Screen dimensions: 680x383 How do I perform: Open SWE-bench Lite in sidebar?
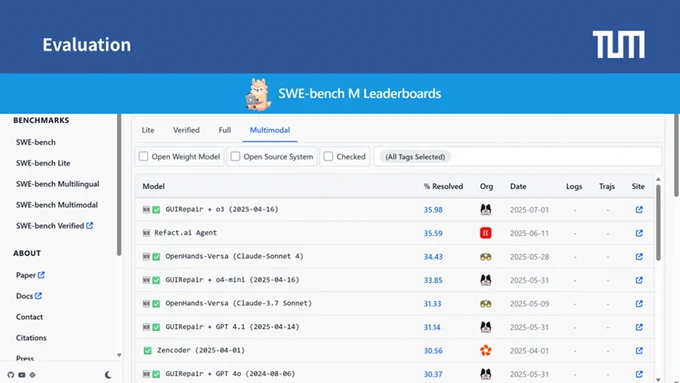click(43, 163)
